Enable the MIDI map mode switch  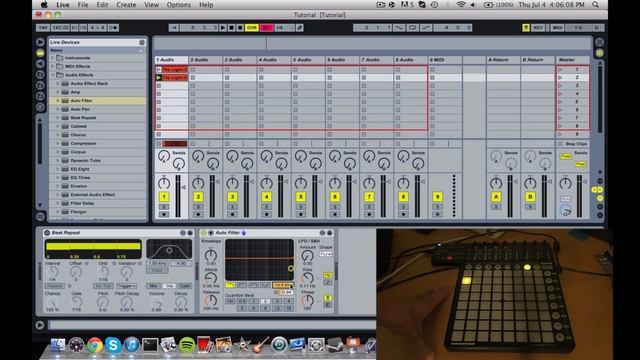(557, 28)
